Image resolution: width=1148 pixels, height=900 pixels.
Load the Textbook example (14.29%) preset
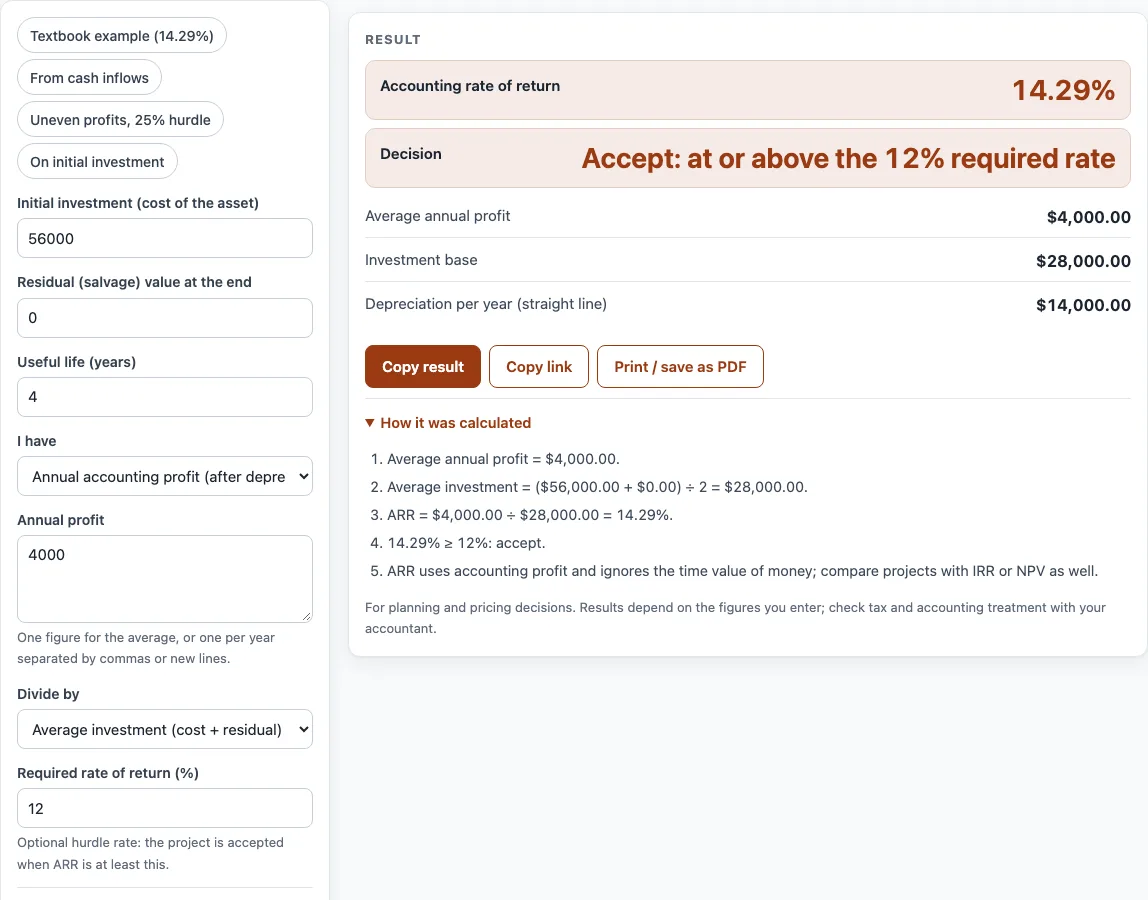(x=122, y=36)
